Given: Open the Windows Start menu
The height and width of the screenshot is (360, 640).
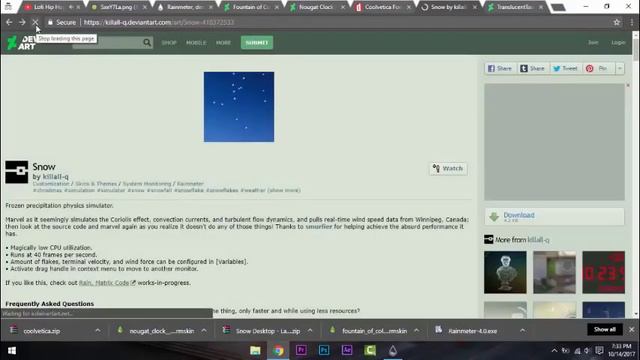Looking at the screenshot, I should pyautogui.click(x=11, y=351).
